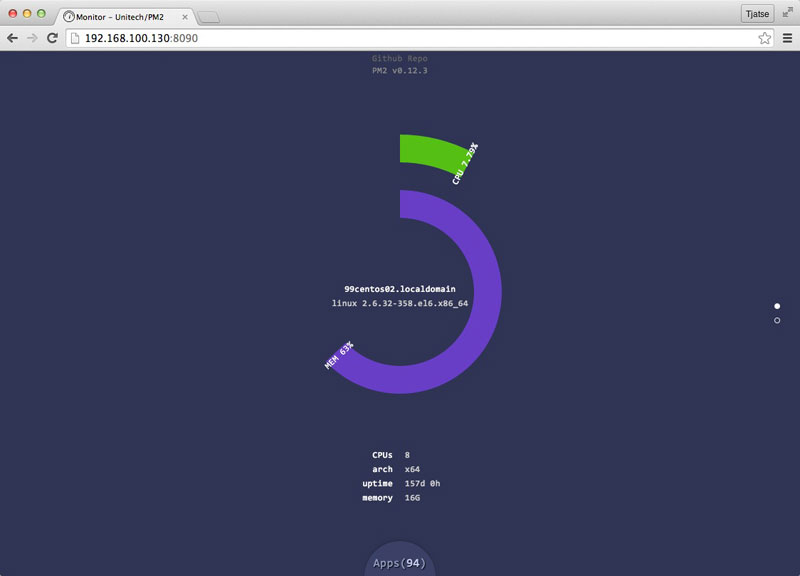
Task: Click the PM2 v0.12.3 version text
Action: tap(399, 71)
